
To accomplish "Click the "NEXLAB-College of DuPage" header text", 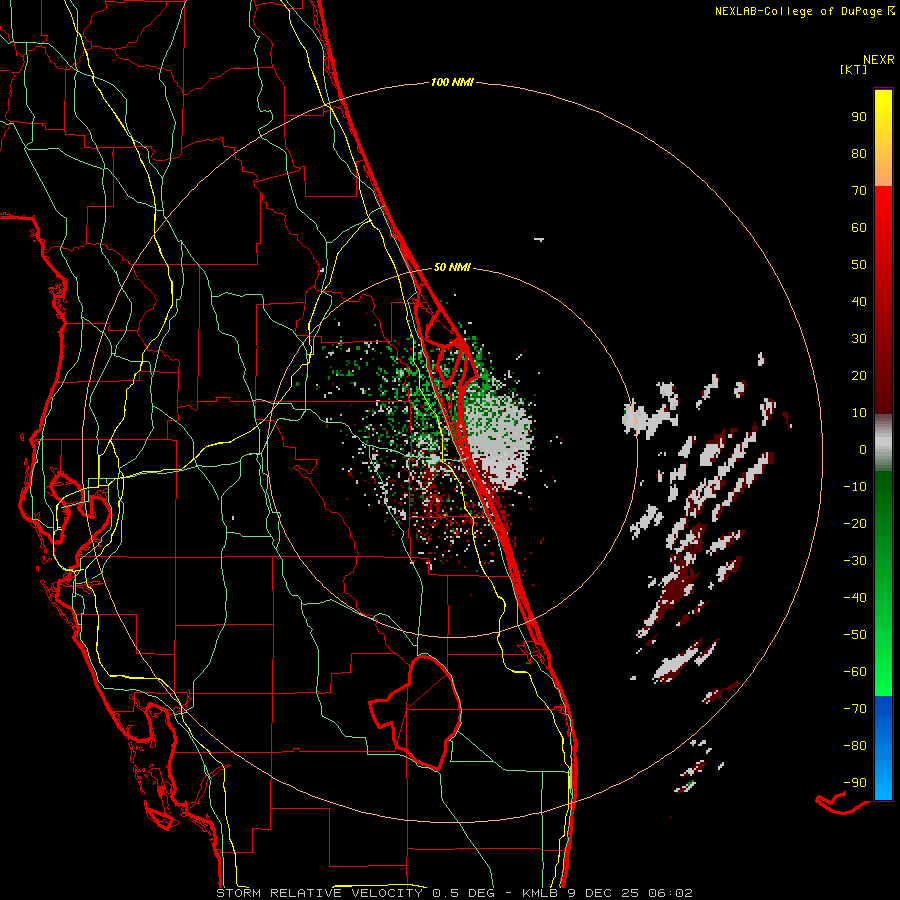I will (798, 11).
